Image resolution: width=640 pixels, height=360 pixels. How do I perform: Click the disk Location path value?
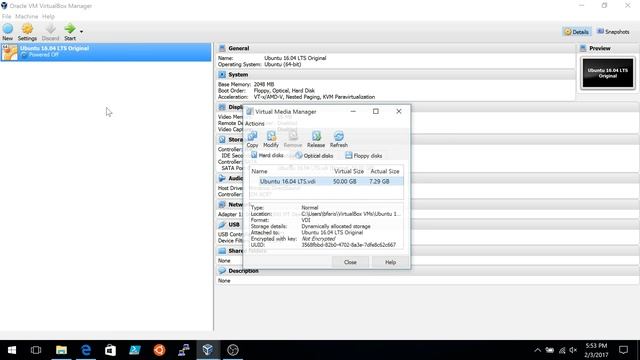(x=351, y=214)
